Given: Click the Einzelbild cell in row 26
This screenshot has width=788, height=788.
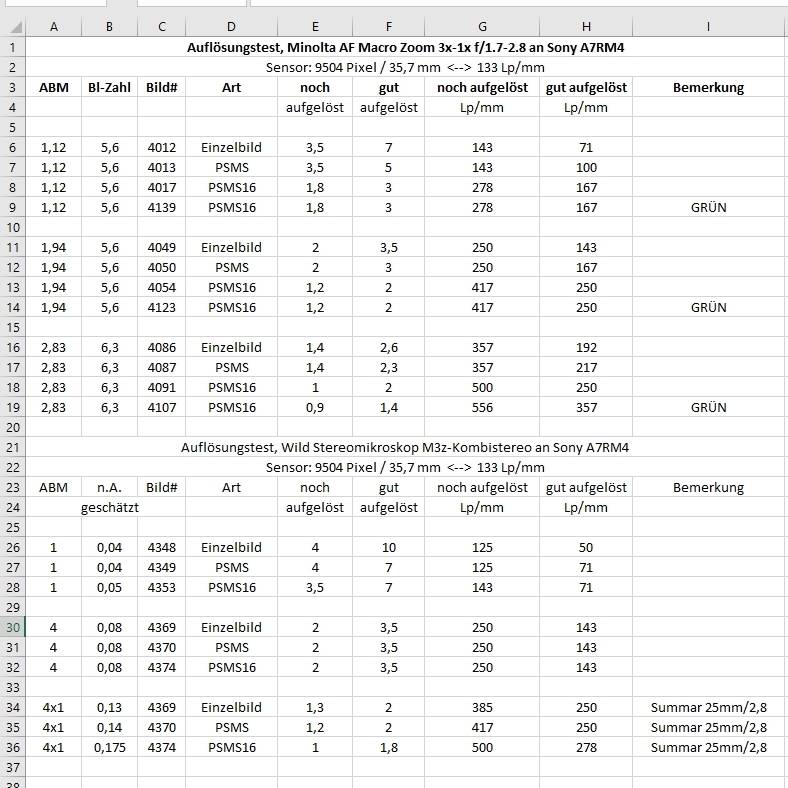Looking at the screenshot, I should [231, 547].
